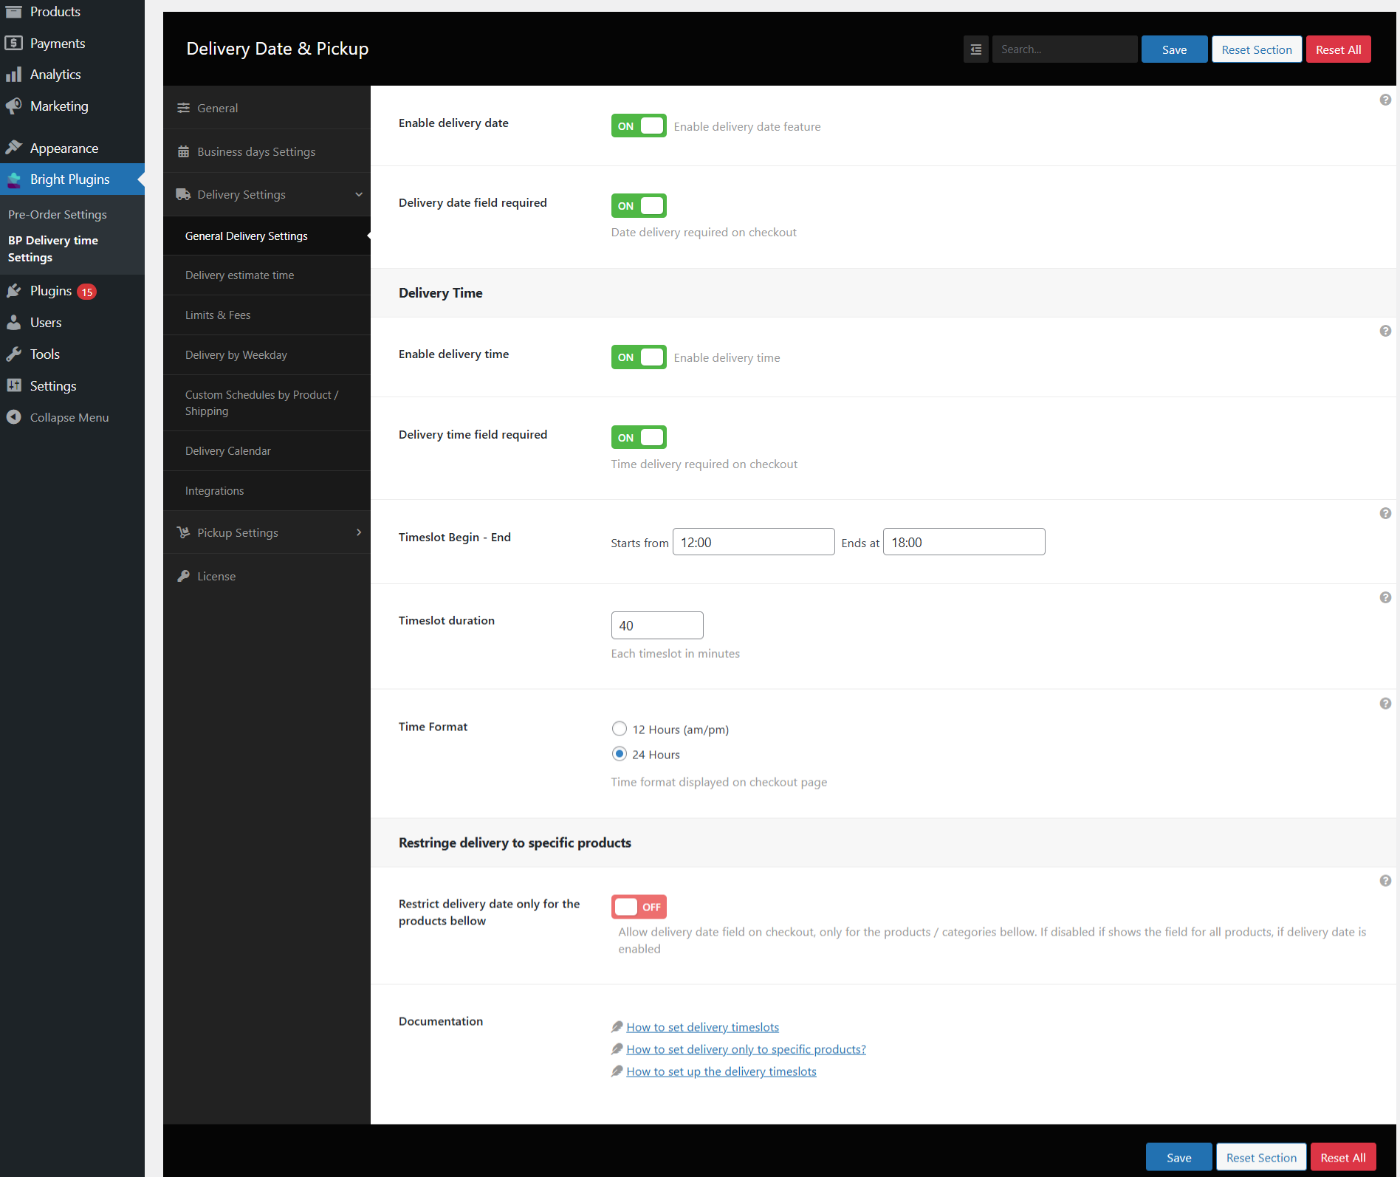The width and height of the screenshot is (1400, 1177).
Task: Click the help icon next to Timeslot duration
Action: pyautogui.click(x=1385, y=596)
